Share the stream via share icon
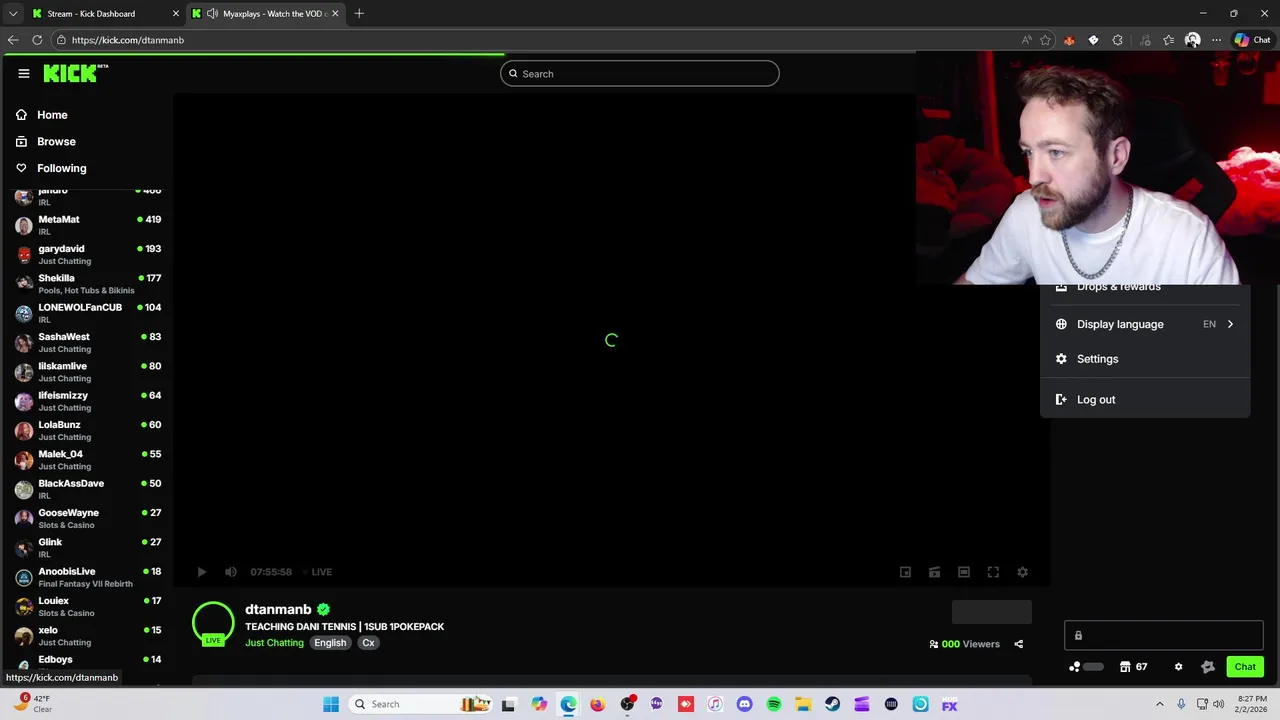The image size is (1280, 720). pos(1018,644)
